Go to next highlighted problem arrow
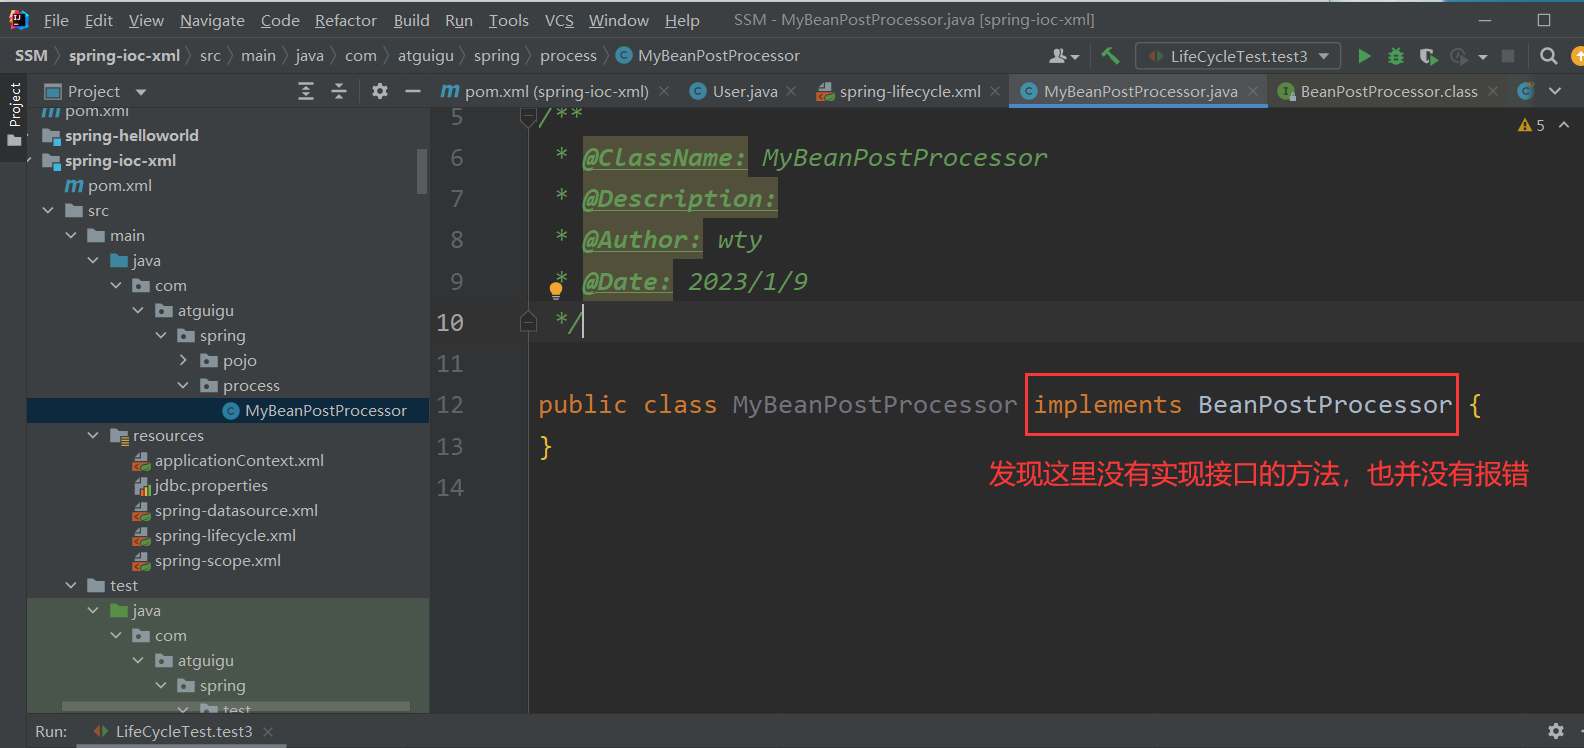The width and height of the screenshot is (1584, 748). pyautogui.click(x=1564, y=125)
